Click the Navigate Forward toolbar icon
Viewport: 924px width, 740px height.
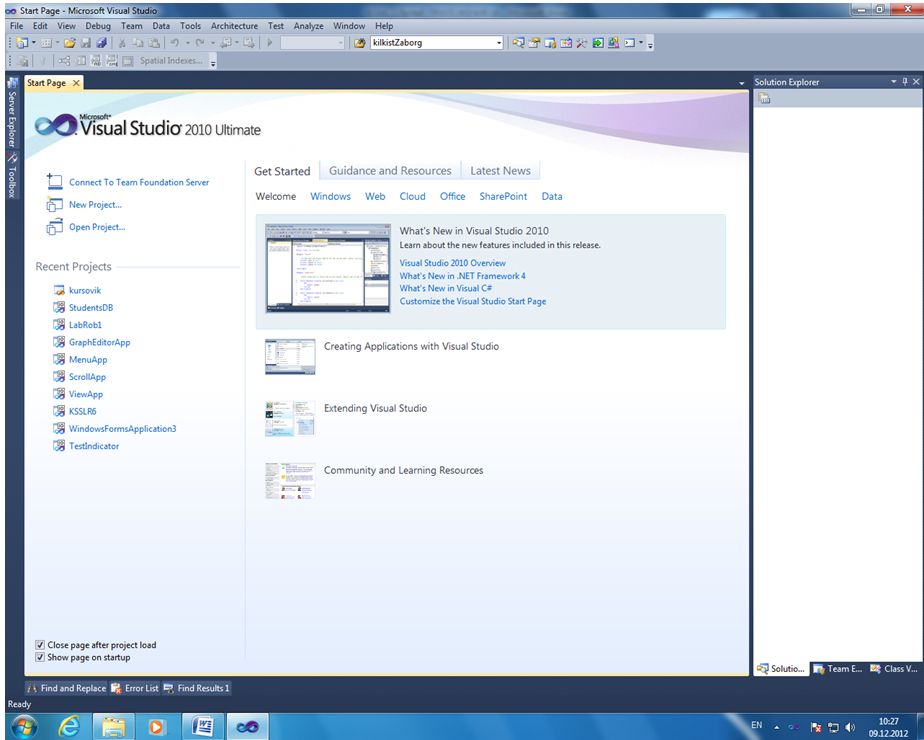point(249,42)
